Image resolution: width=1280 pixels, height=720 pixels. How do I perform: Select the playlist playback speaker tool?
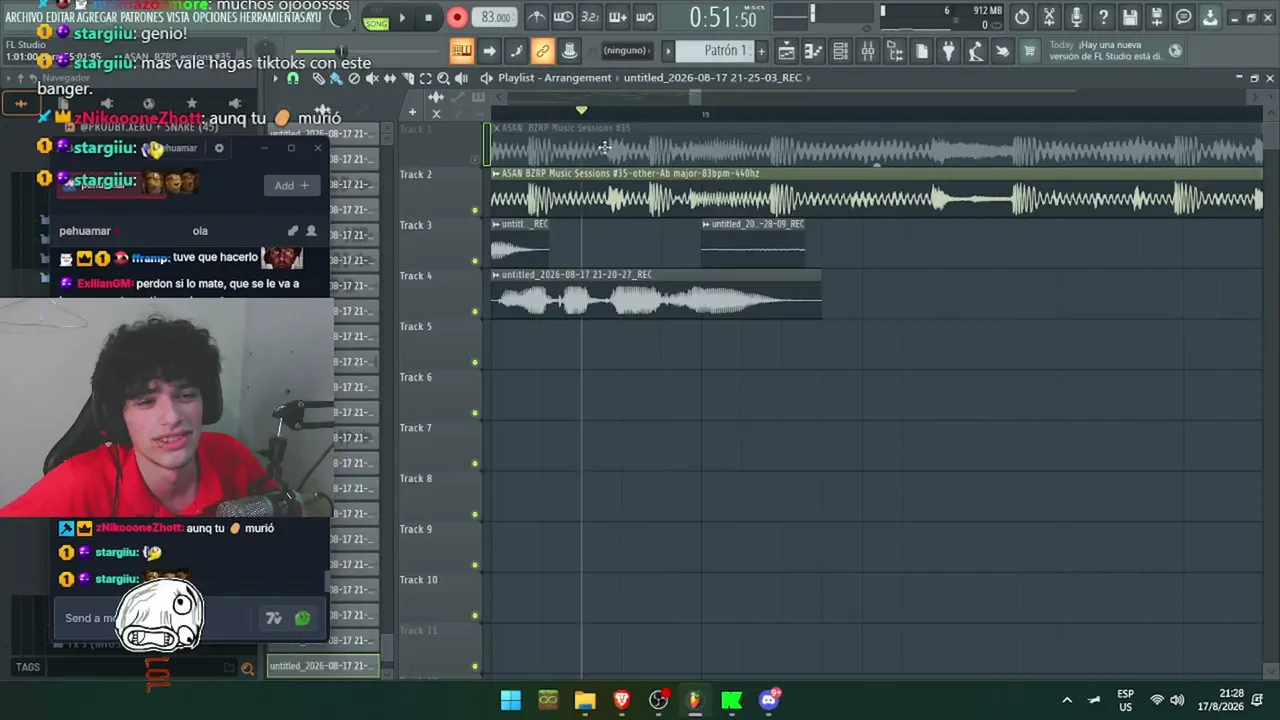461,78
